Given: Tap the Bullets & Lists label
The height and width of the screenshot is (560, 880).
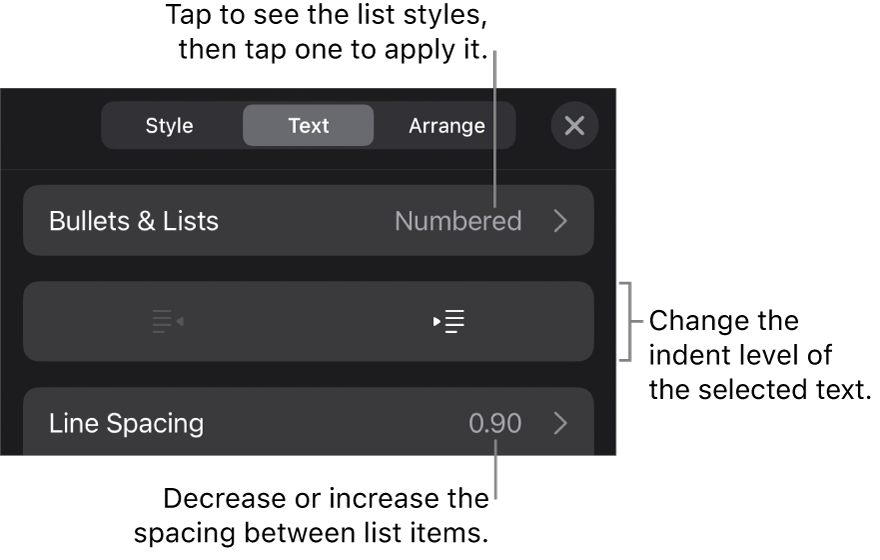Looking at the screenshot, I should click(134, 221).
